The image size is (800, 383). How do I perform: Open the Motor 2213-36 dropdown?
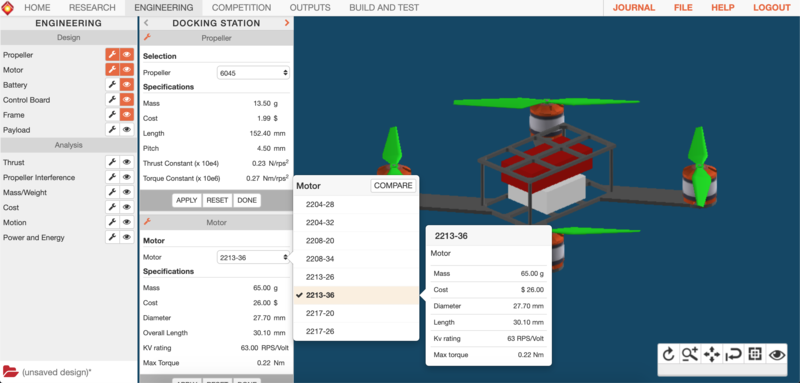[254, 258]
